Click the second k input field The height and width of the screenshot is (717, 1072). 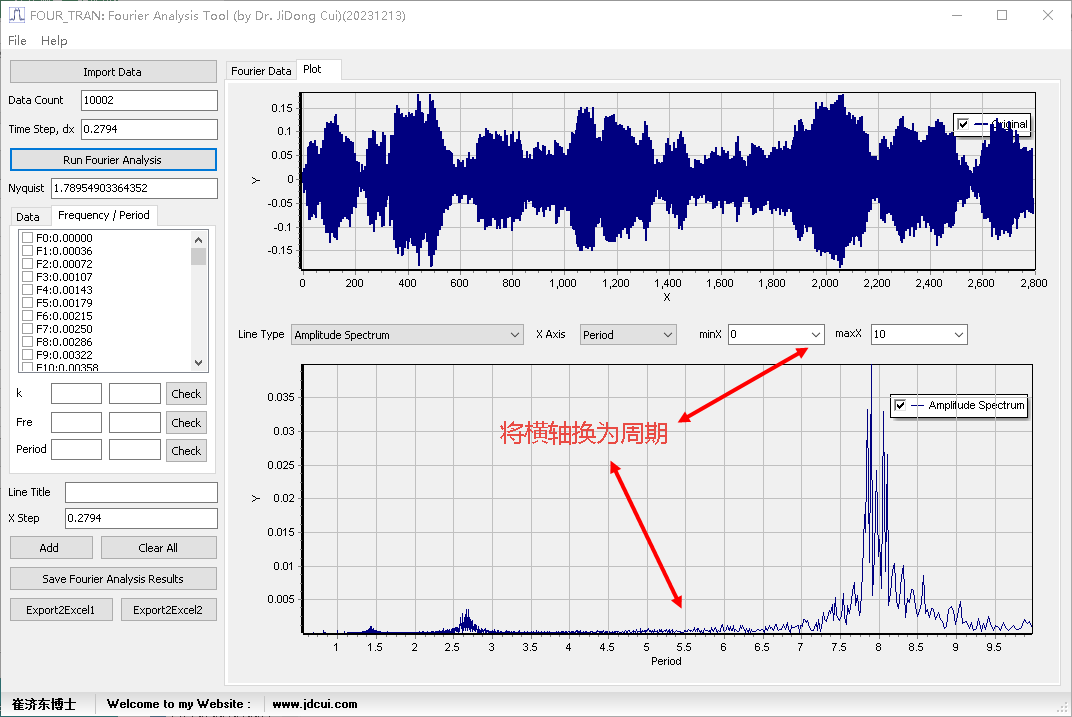tap(135, 394)
